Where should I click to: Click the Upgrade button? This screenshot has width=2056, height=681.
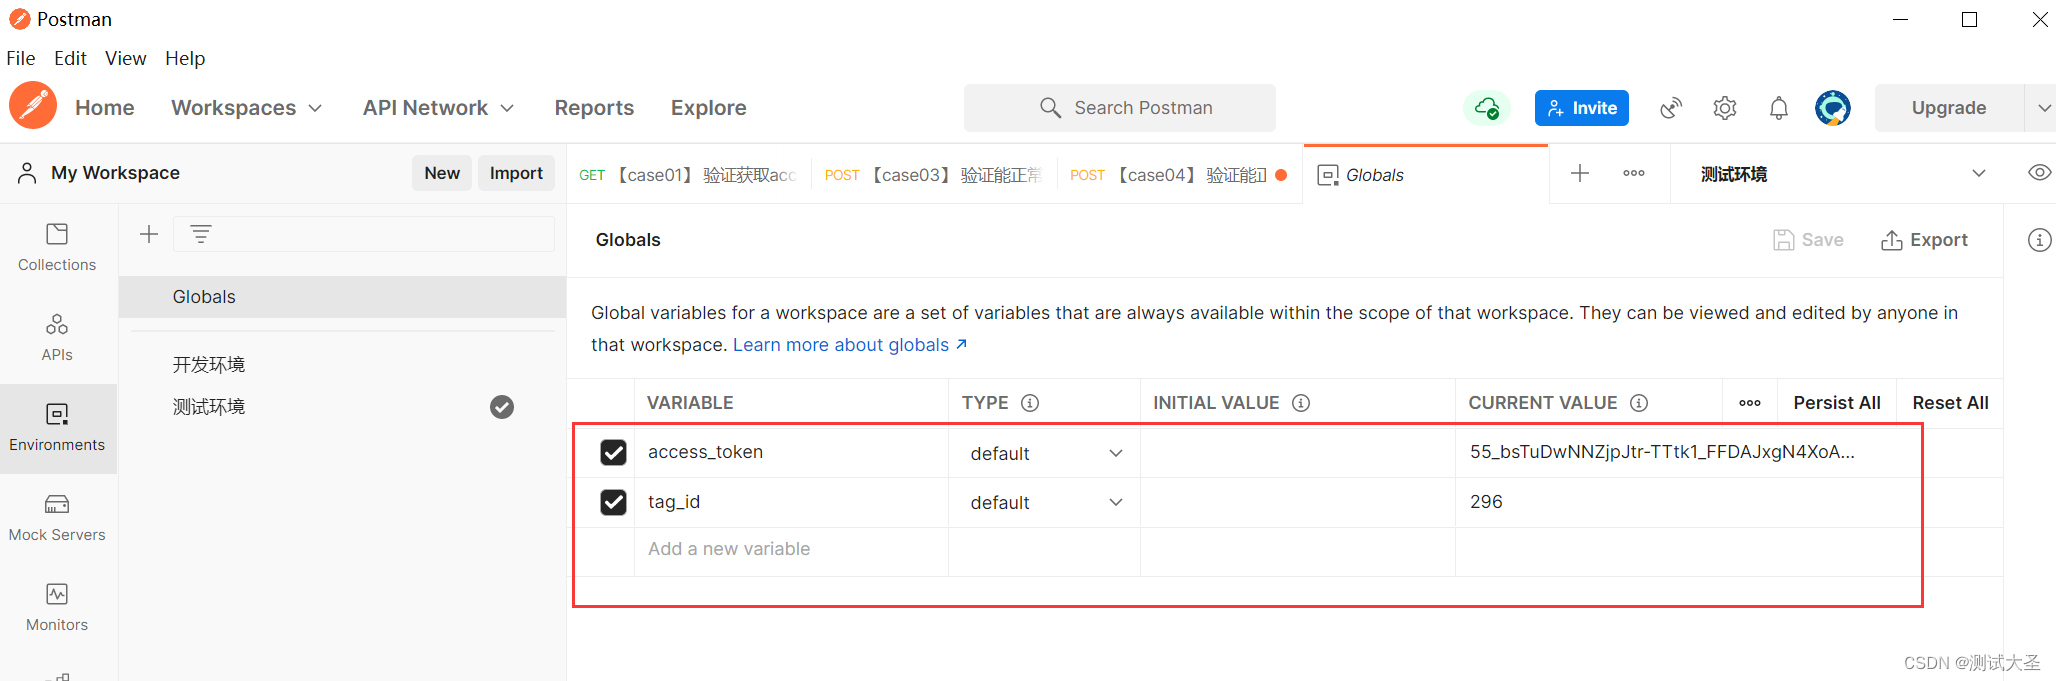[1949, 108]
